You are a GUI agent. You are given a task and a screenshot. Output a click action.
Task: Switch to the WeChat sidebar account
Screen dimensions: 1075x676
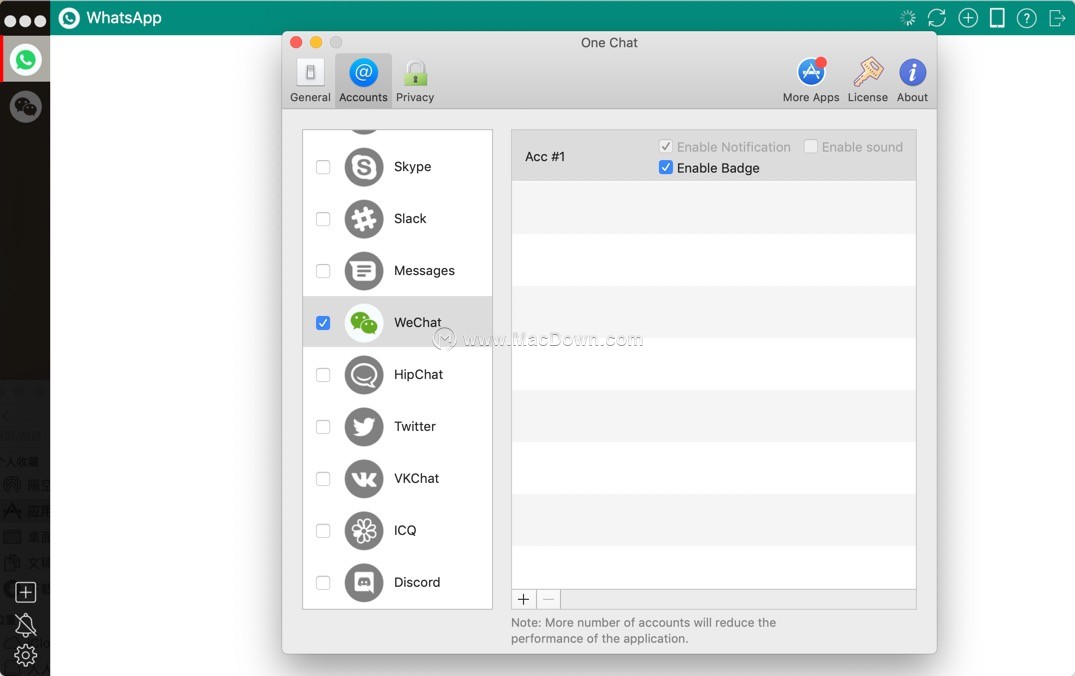(x=25, y=106)
